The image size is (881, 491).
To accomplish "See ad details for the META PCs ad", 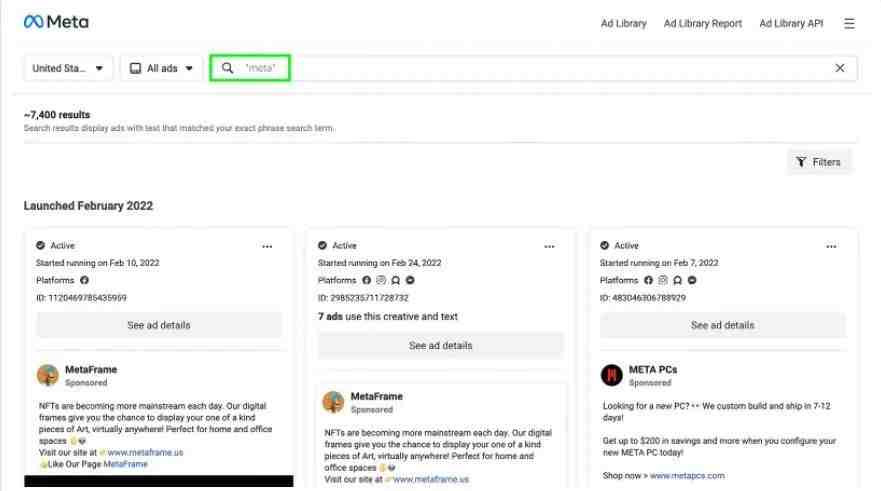I will [723, 325].
